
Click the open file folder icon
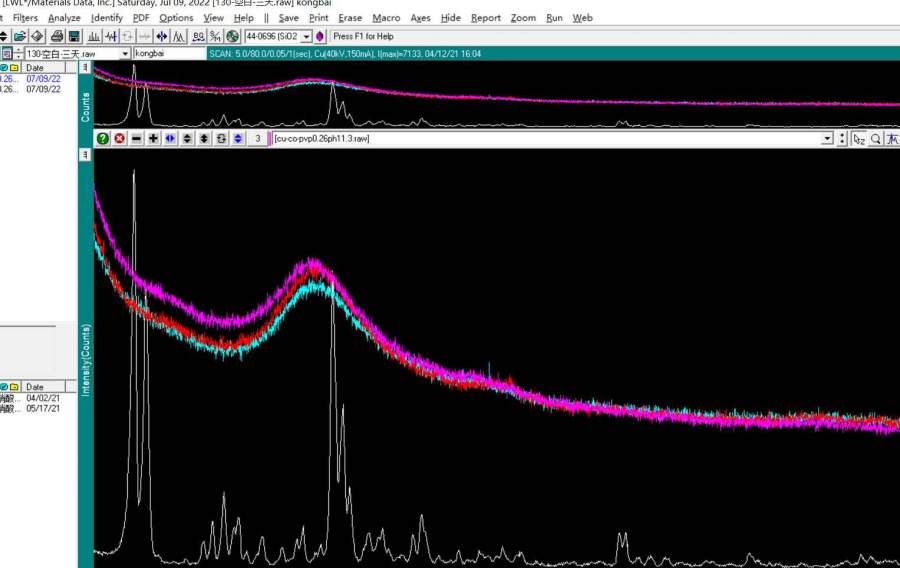point(20,36)
